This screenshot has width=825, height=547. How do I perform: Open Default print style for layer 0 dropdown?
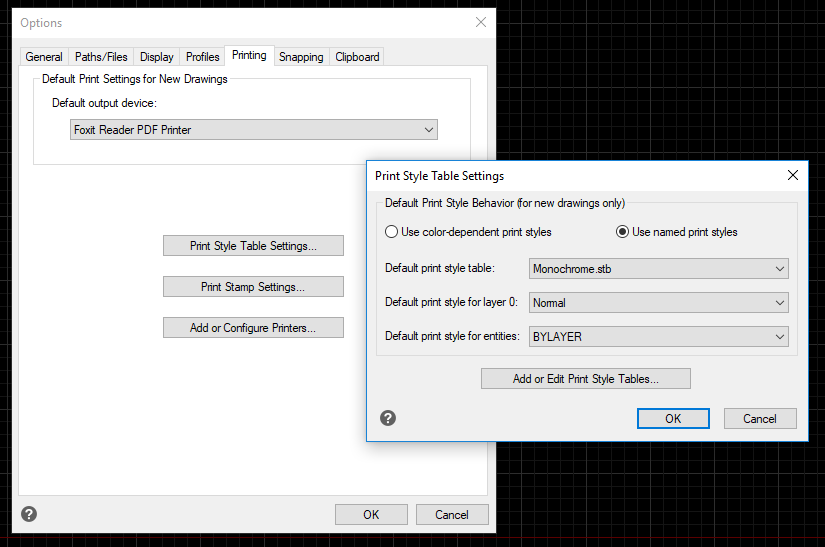pyautogui.click(x=658, y=302)
